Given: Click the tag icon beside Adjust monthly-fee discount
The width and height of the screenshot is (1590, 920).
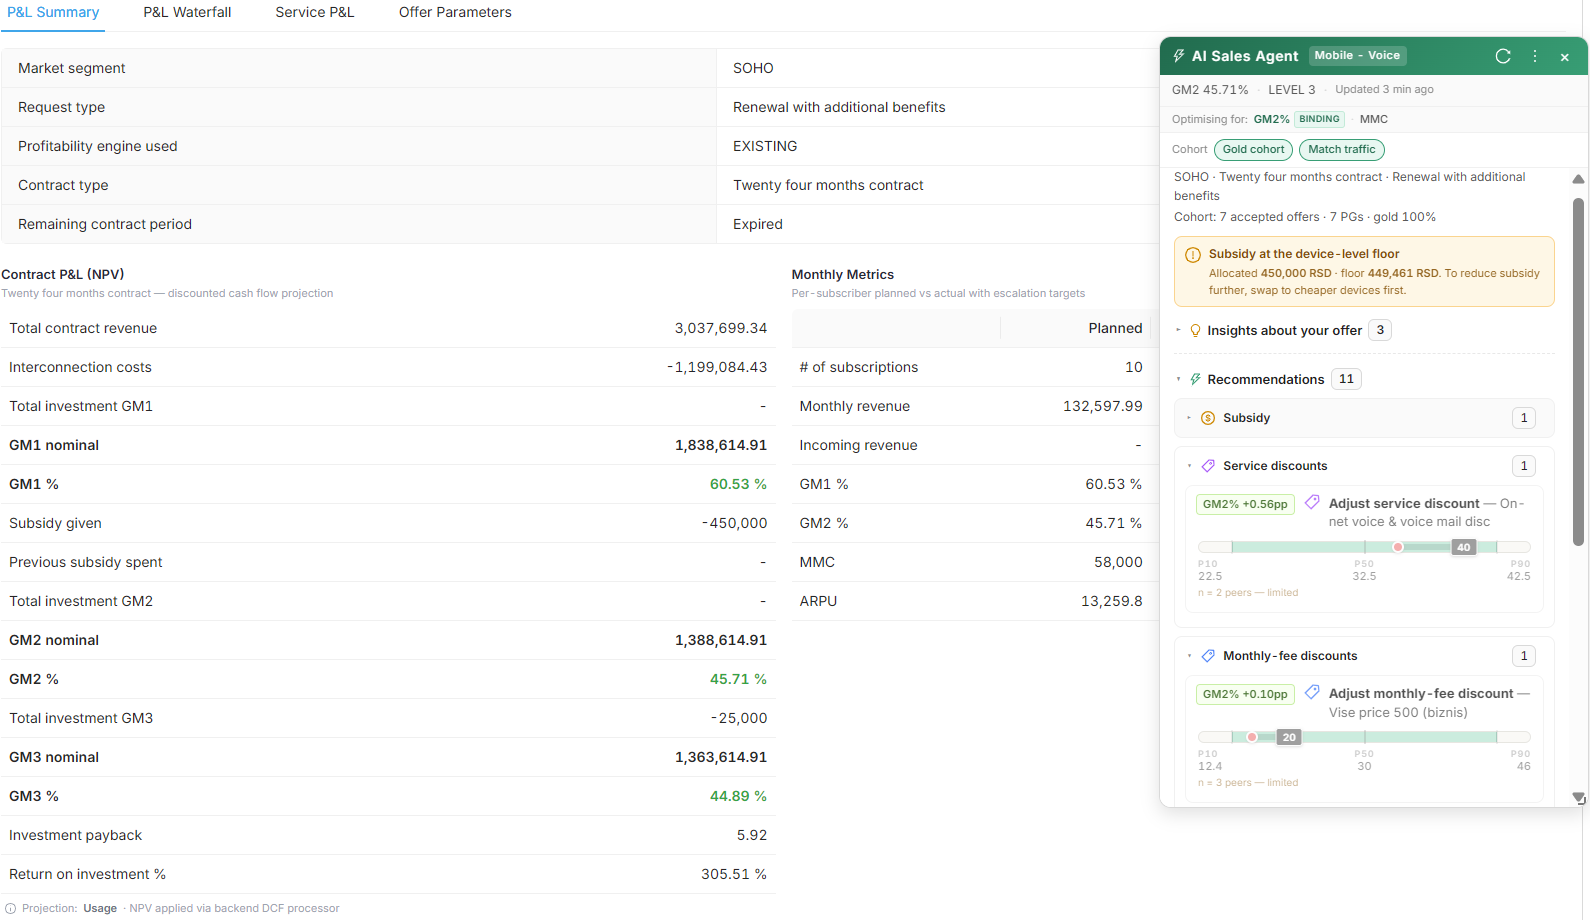Looking at the screenshot, I should [x=1312, y=692].
